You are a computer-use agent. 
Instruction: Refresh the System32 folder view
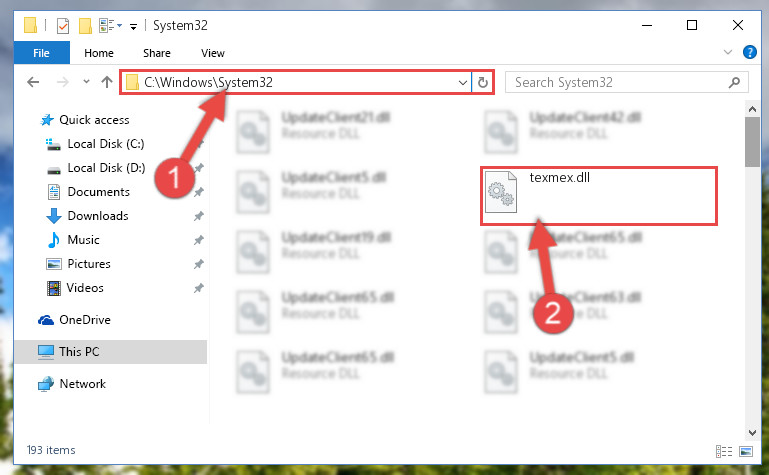pyautogui.click(x=483, y=82)
